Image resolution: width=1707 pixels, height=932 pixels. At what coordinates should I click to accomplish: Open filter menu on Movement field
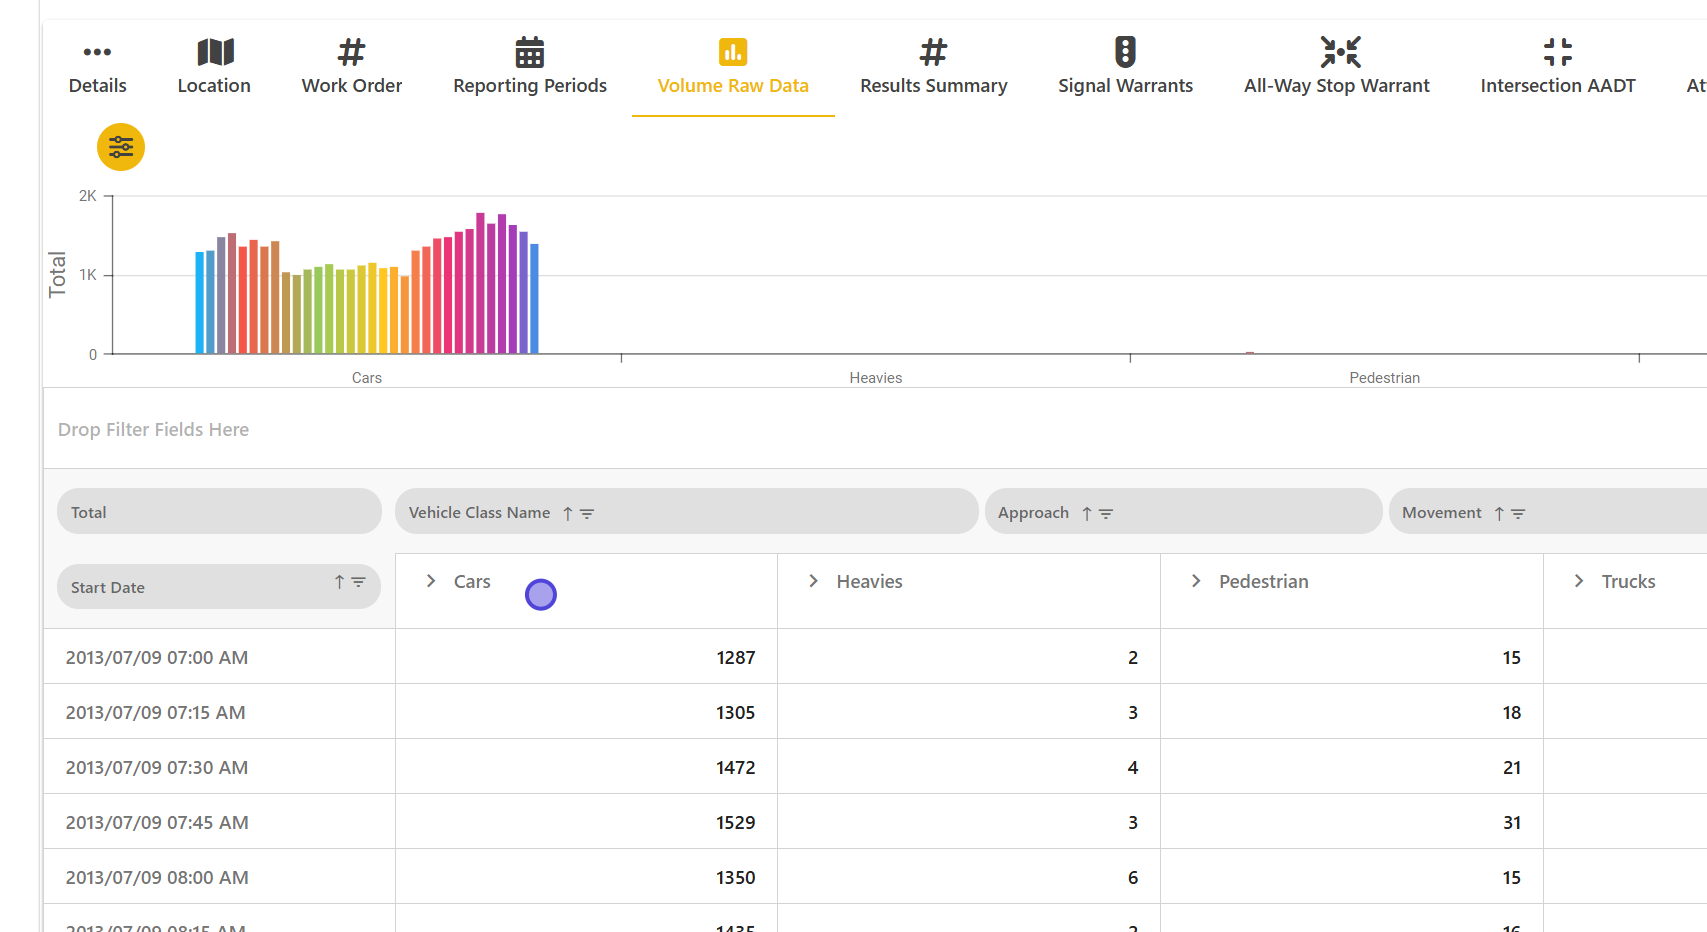click(x=1518, y=513)
